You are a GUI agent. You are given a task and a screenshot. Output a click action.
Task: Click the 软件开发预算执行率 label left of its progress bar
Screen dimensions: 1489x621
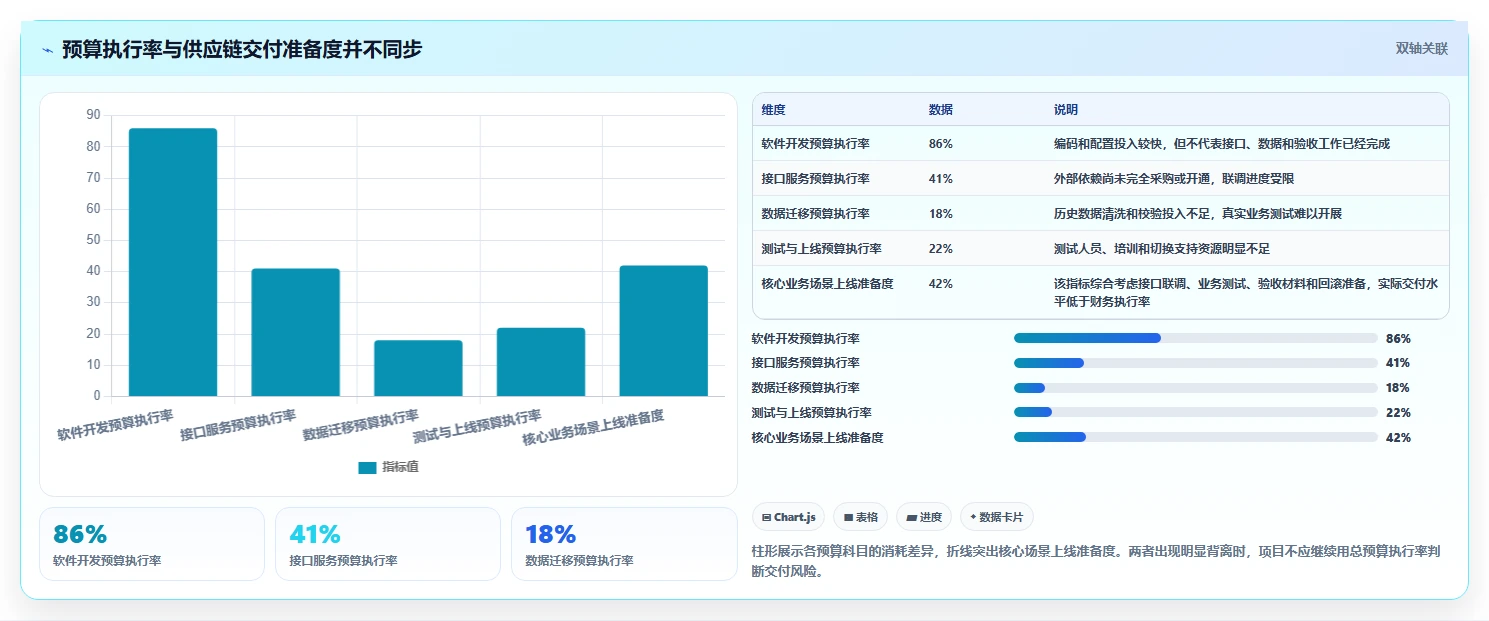805,338
